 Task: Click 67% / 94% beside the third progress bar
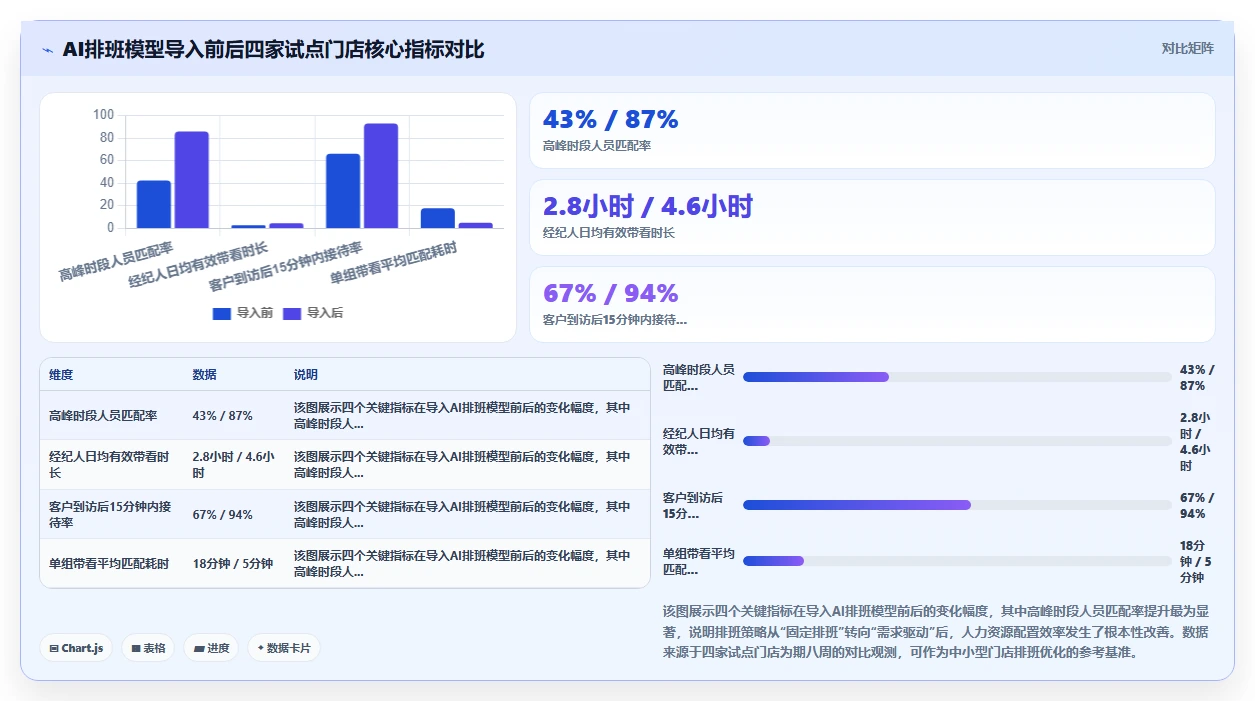click(x=1197, y=505)
